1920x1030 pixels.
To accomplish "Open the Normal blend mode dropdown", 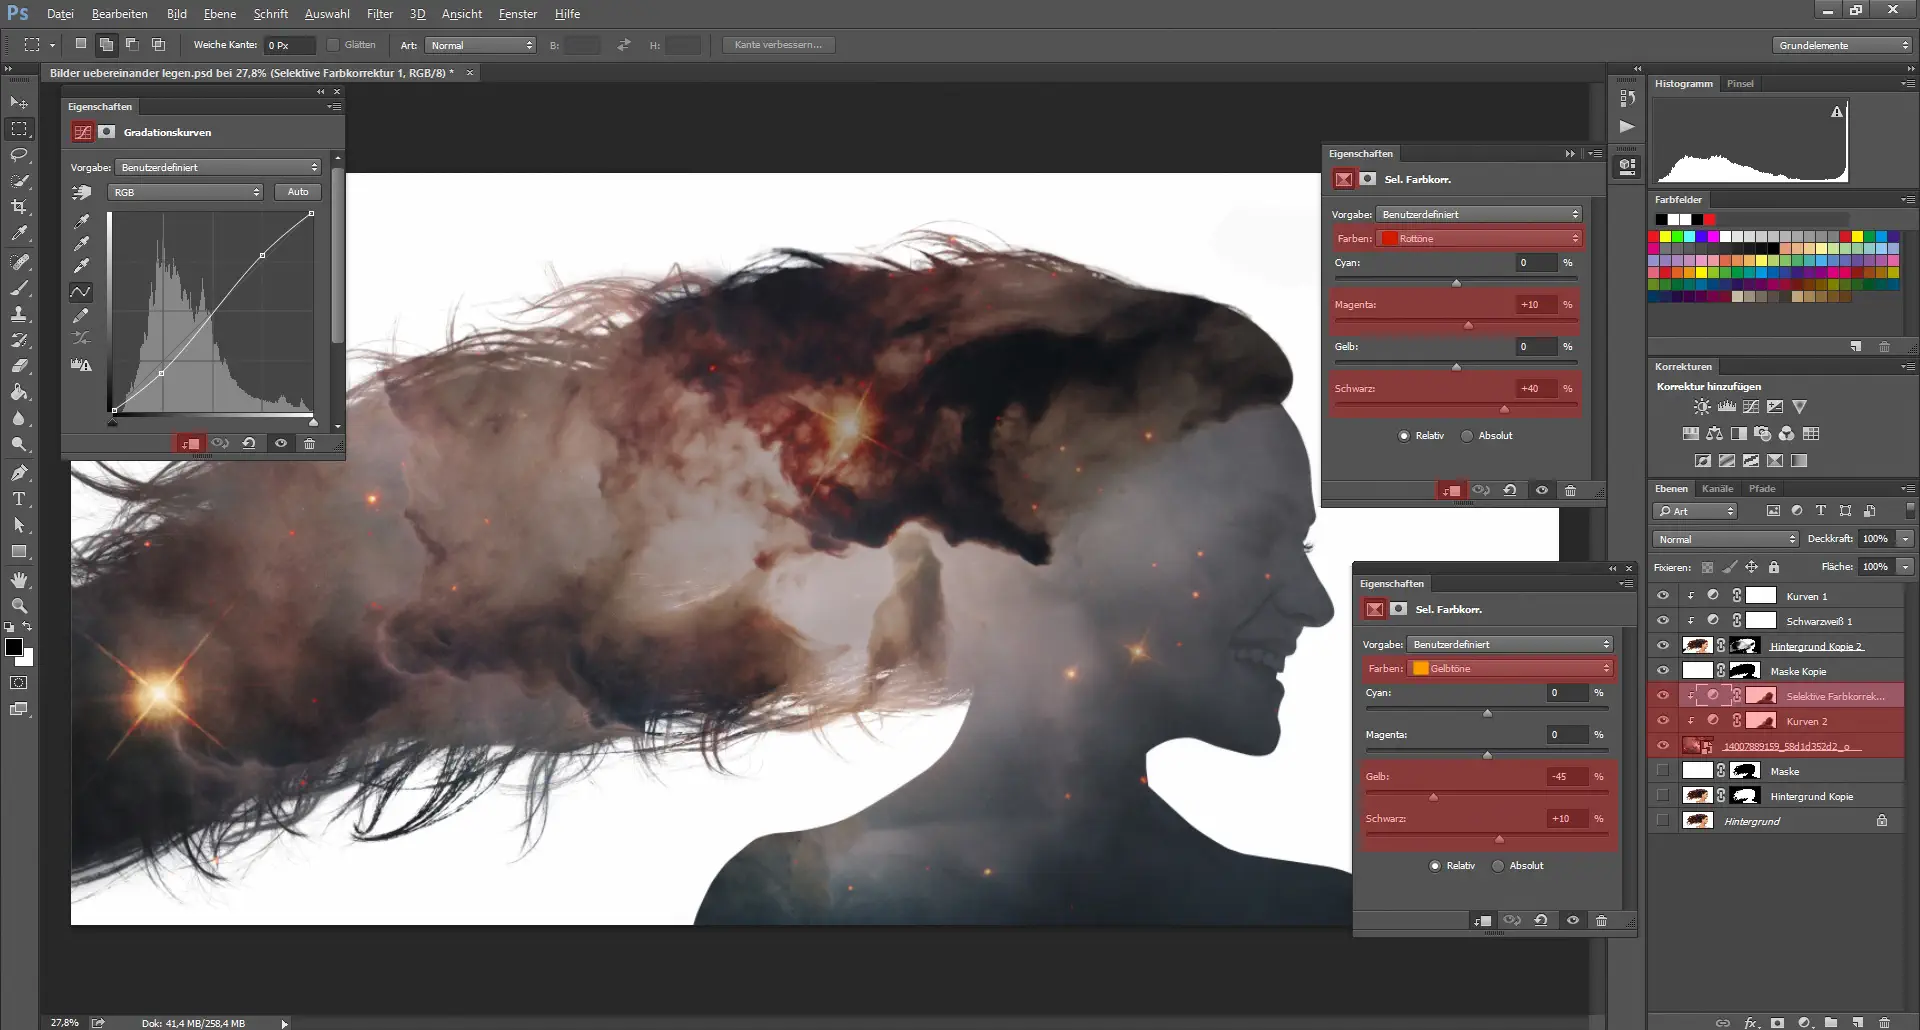I will [x=1724, y=539].
